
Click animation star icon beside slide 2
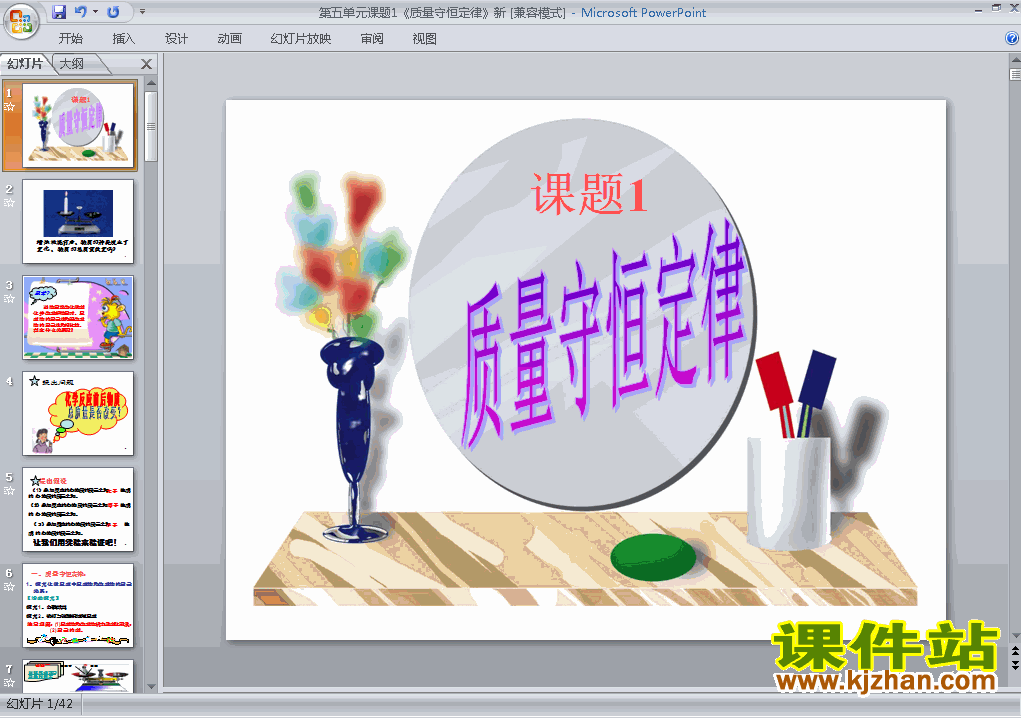pyautogui.click(x=9, y=202)
